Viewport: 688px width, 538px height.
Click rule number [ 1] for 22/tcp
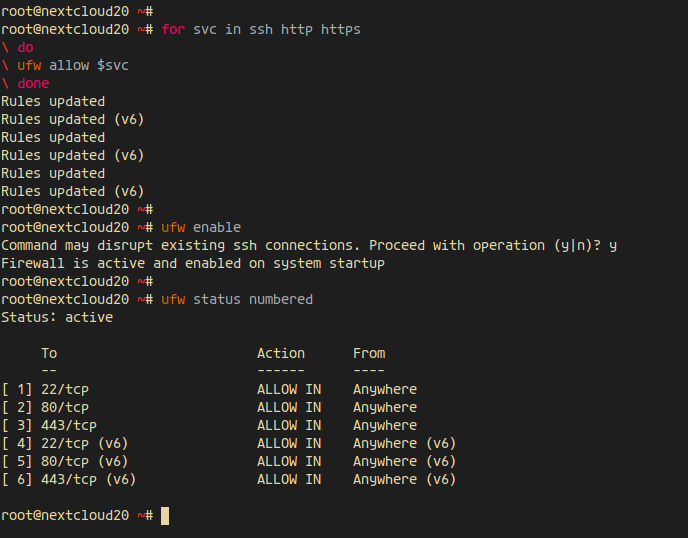17,389
